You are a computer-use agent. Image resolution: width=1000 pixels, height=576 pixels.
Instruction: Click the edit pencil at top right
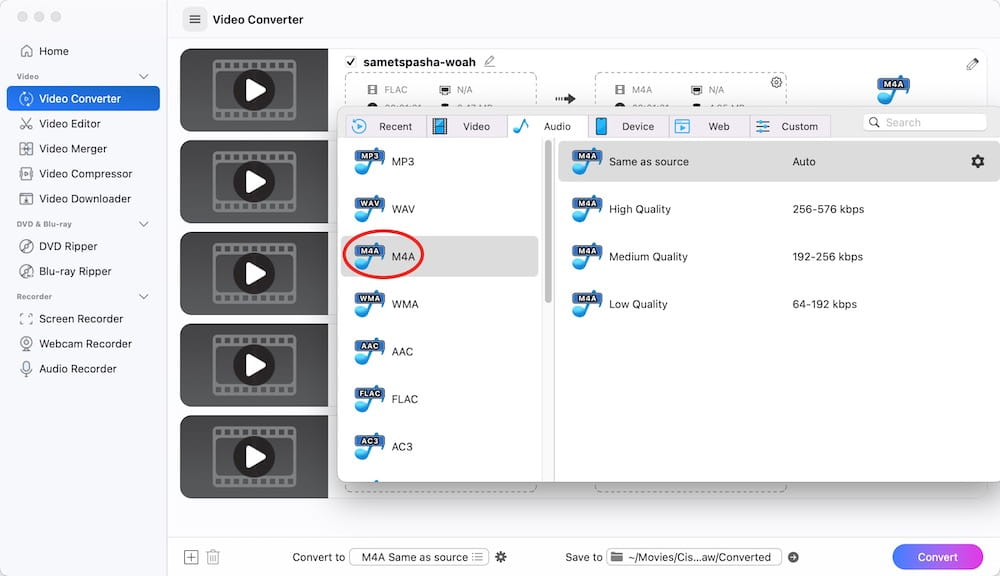point(972,64)
